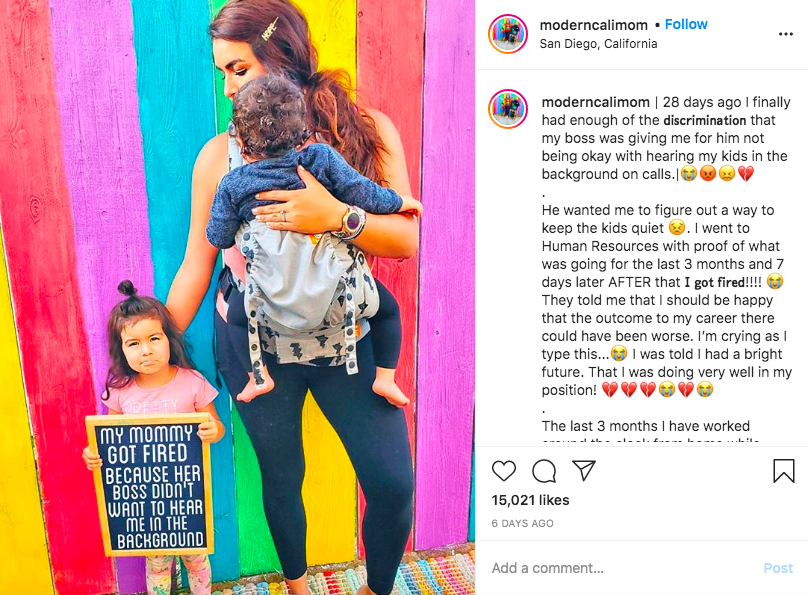Open moderncalimom avatar beside the caption
Viewport: 808px width, 595px height.
[x=508, y=109]
